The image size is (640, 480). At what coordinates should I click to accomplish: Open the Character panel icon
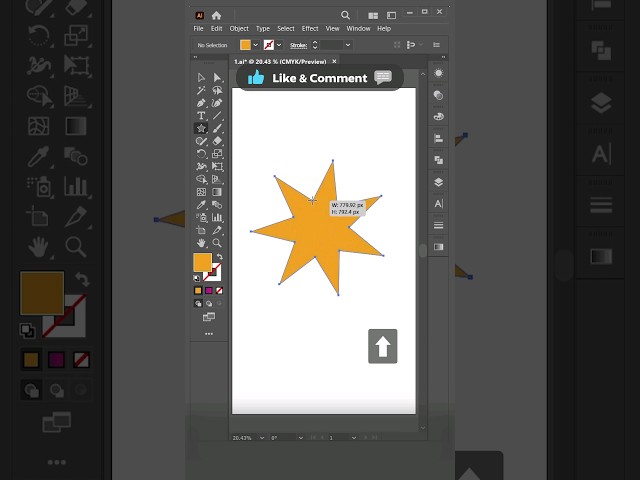tap(438, 203)
